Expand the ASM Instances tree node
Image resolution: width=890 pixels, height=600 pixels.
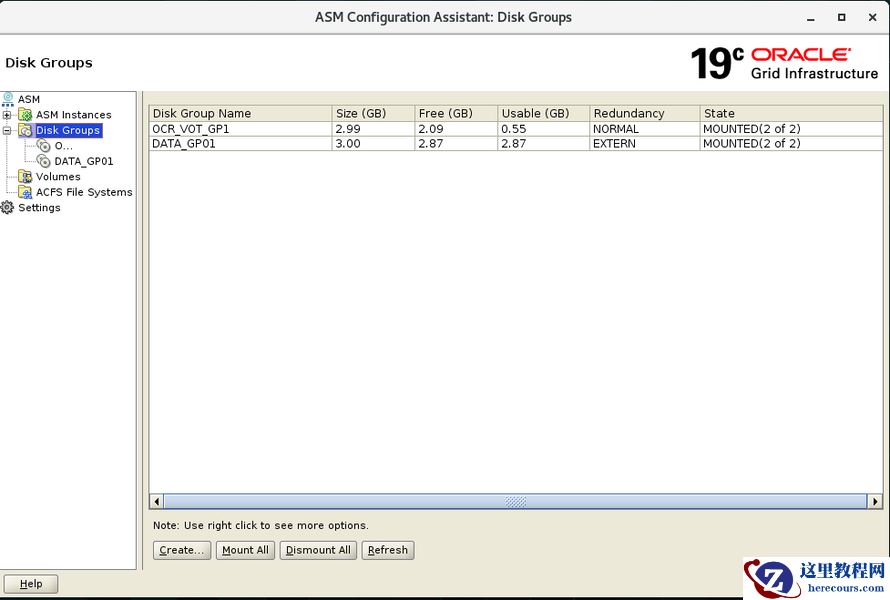[7, 115]
